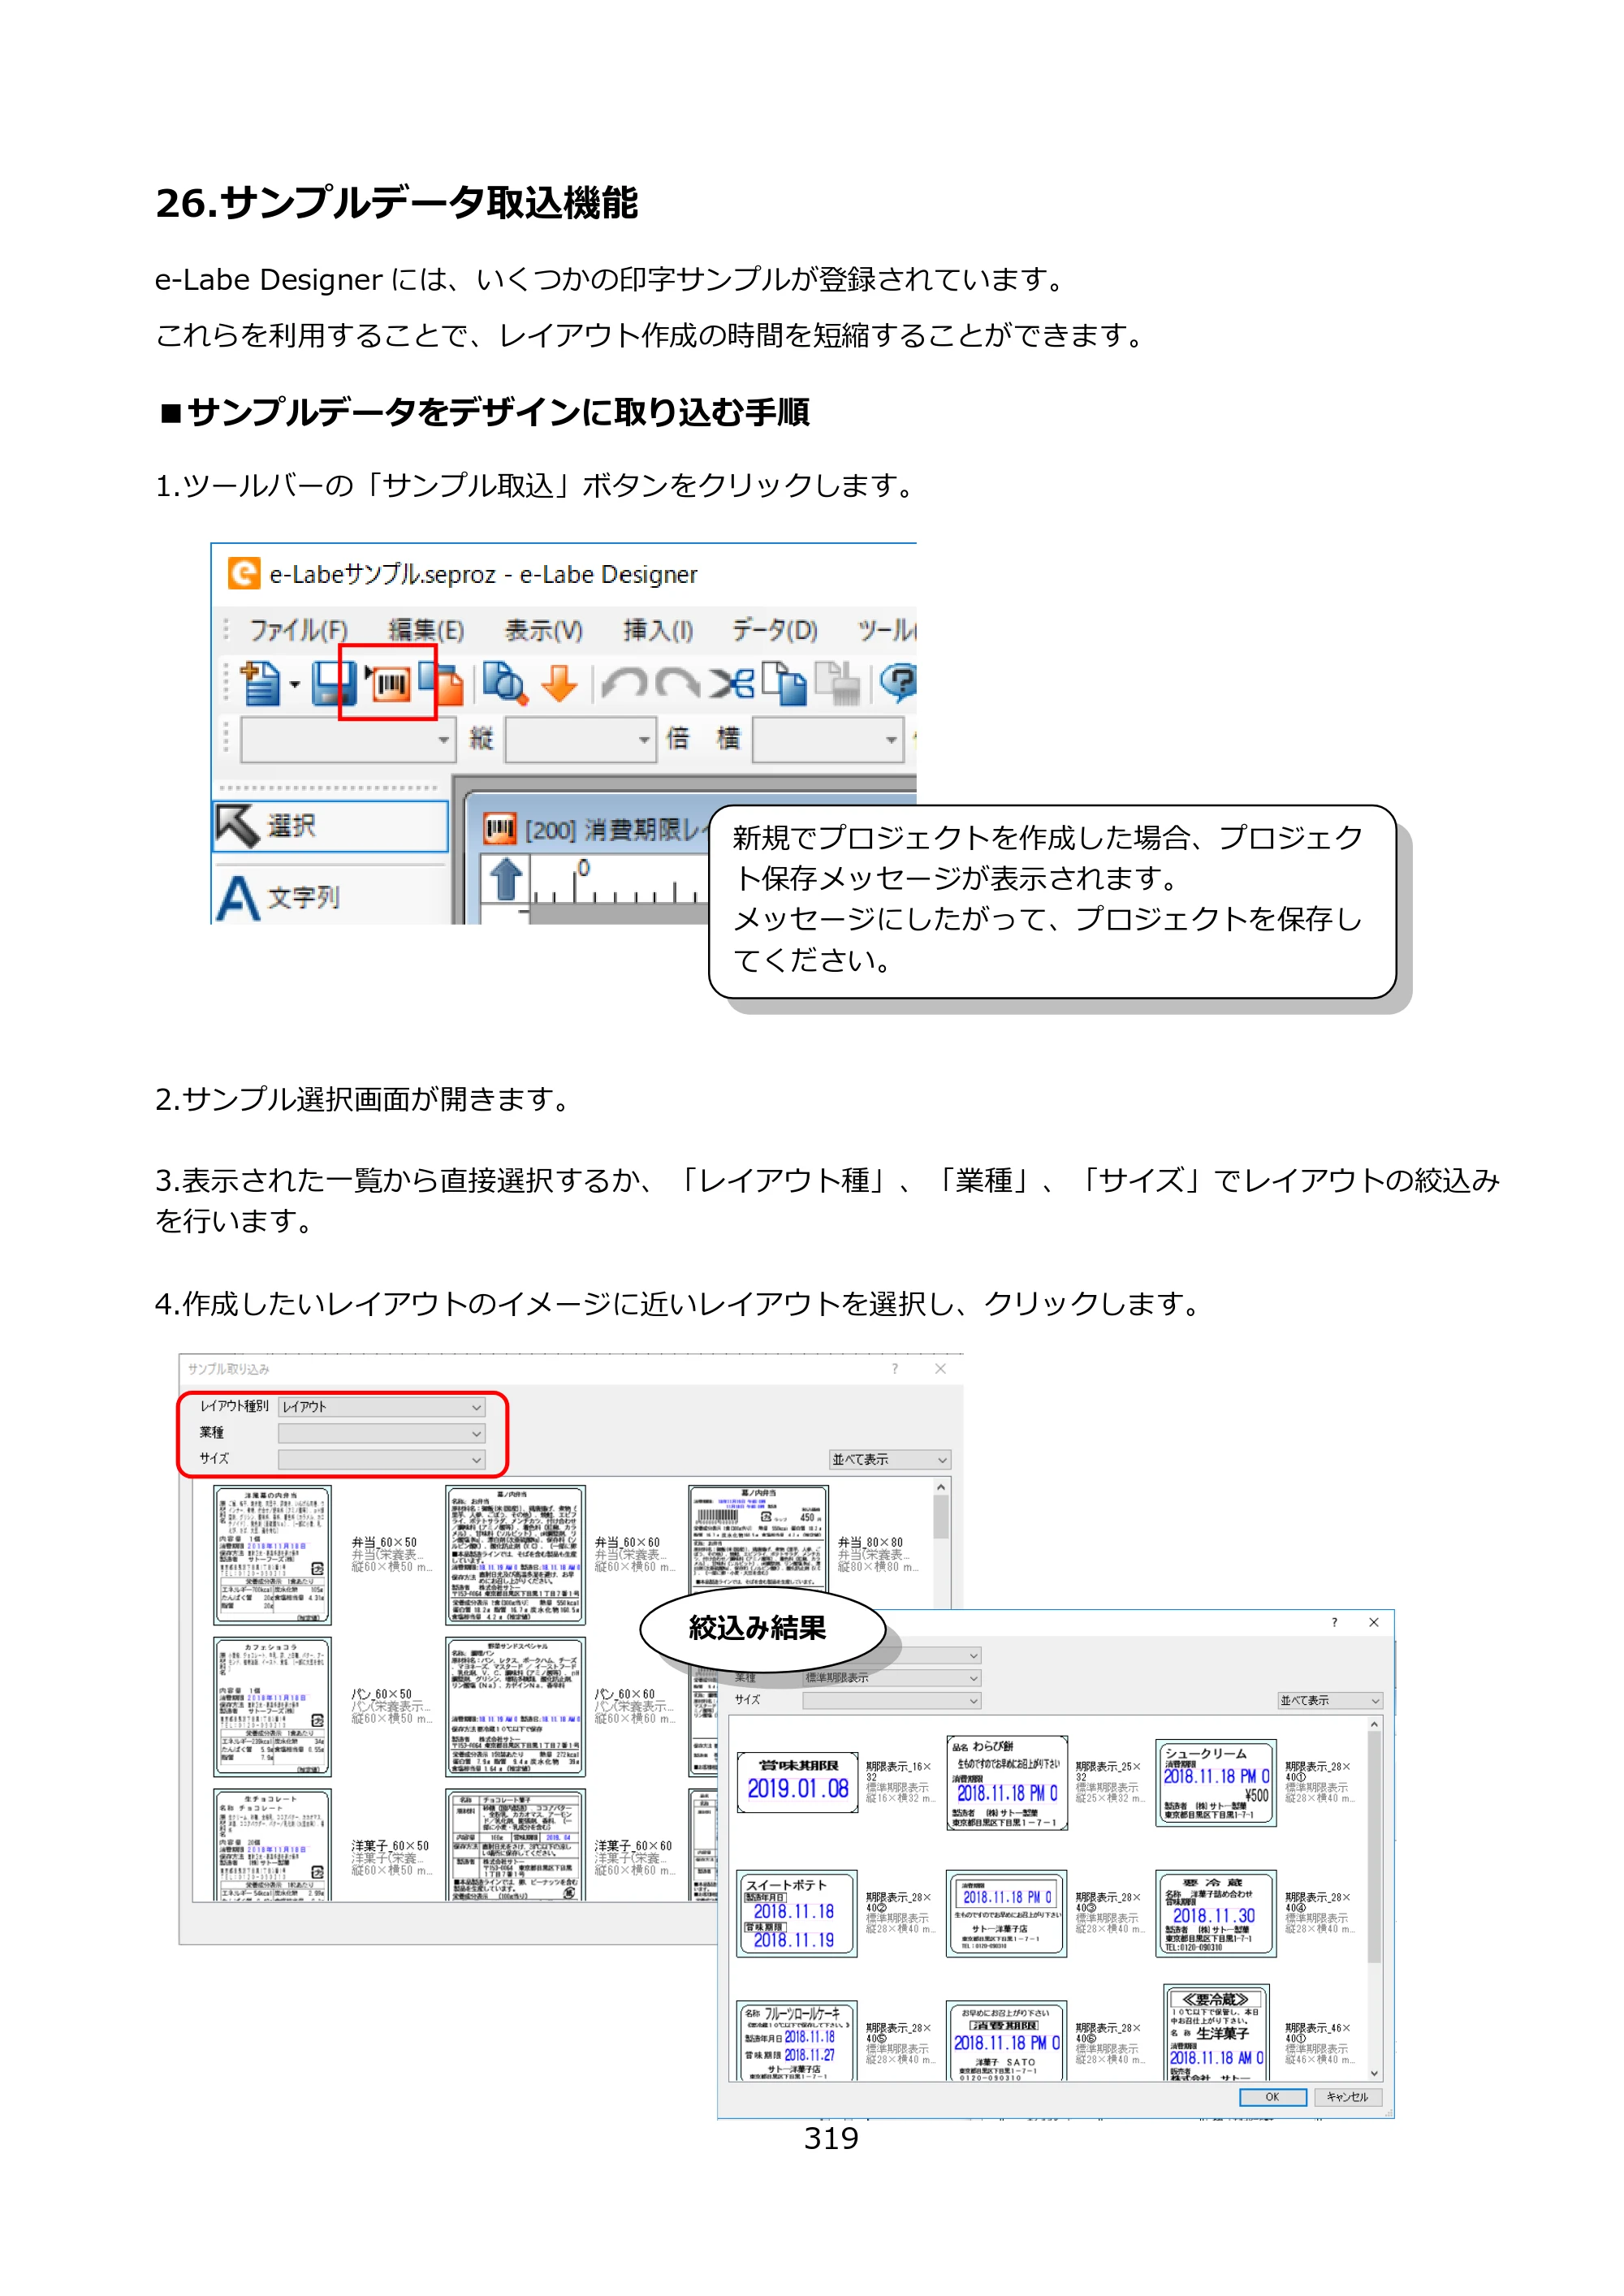This screenshot has width=1624, height=2296.
Task: Select the 賞味期限 2019.01.08 label thumbnail
Action: (797, 1782)
